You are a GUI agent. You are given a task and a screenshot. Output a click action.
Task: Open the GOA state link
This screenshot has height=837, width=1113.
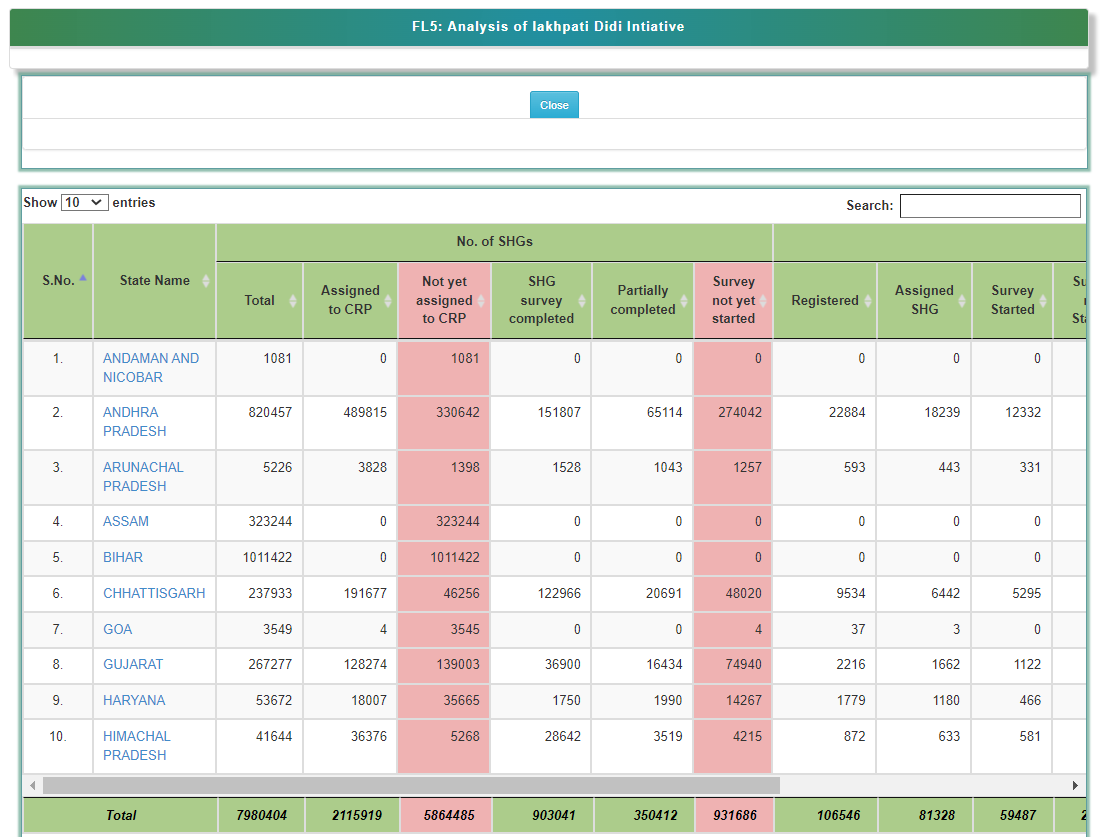tap(120, 629)
